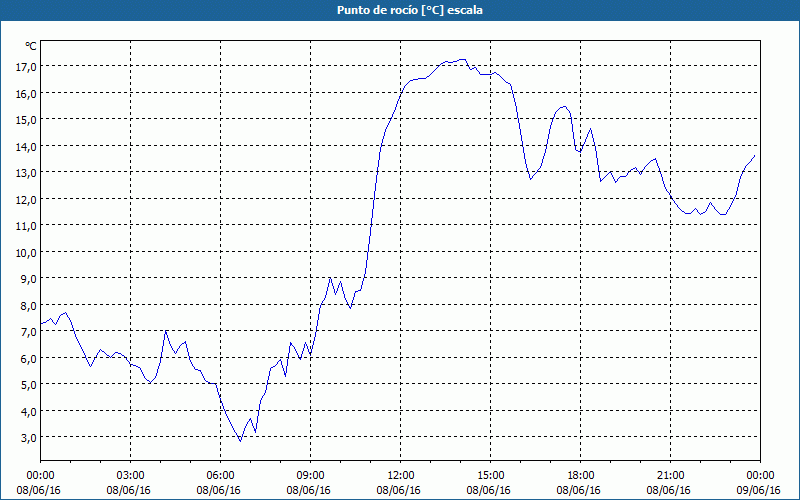The height and width of the screenshot is (500, 800).
Task: Select the 08/06/16 date under 12:00
Action: [x=398, y=490]
